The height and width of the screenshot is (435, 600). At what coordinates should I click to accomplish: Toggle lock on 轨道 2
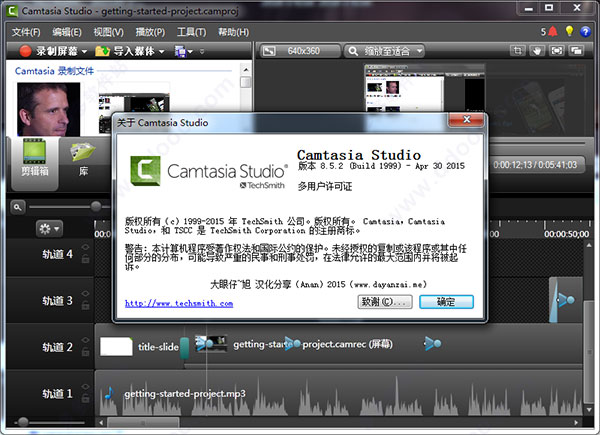(85, 352)
